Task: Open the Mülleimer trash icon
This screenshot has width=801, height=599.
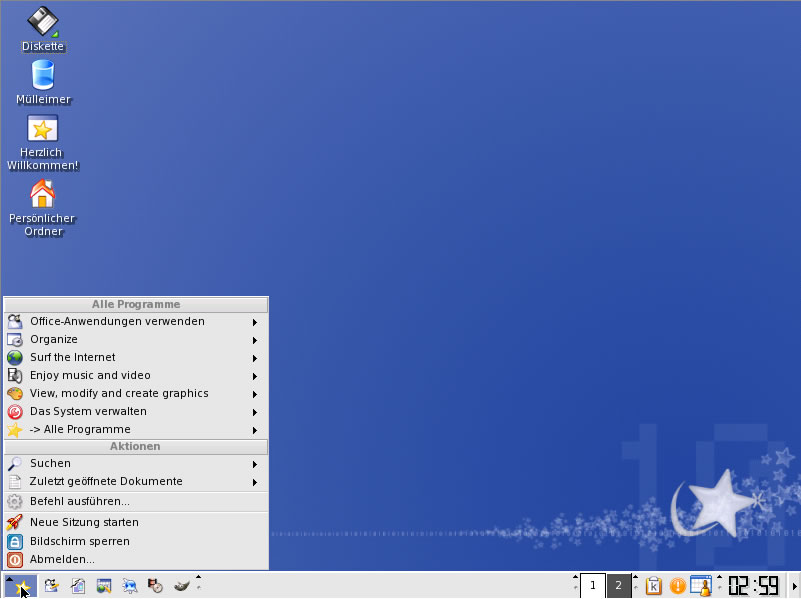Action: [43, 76]
